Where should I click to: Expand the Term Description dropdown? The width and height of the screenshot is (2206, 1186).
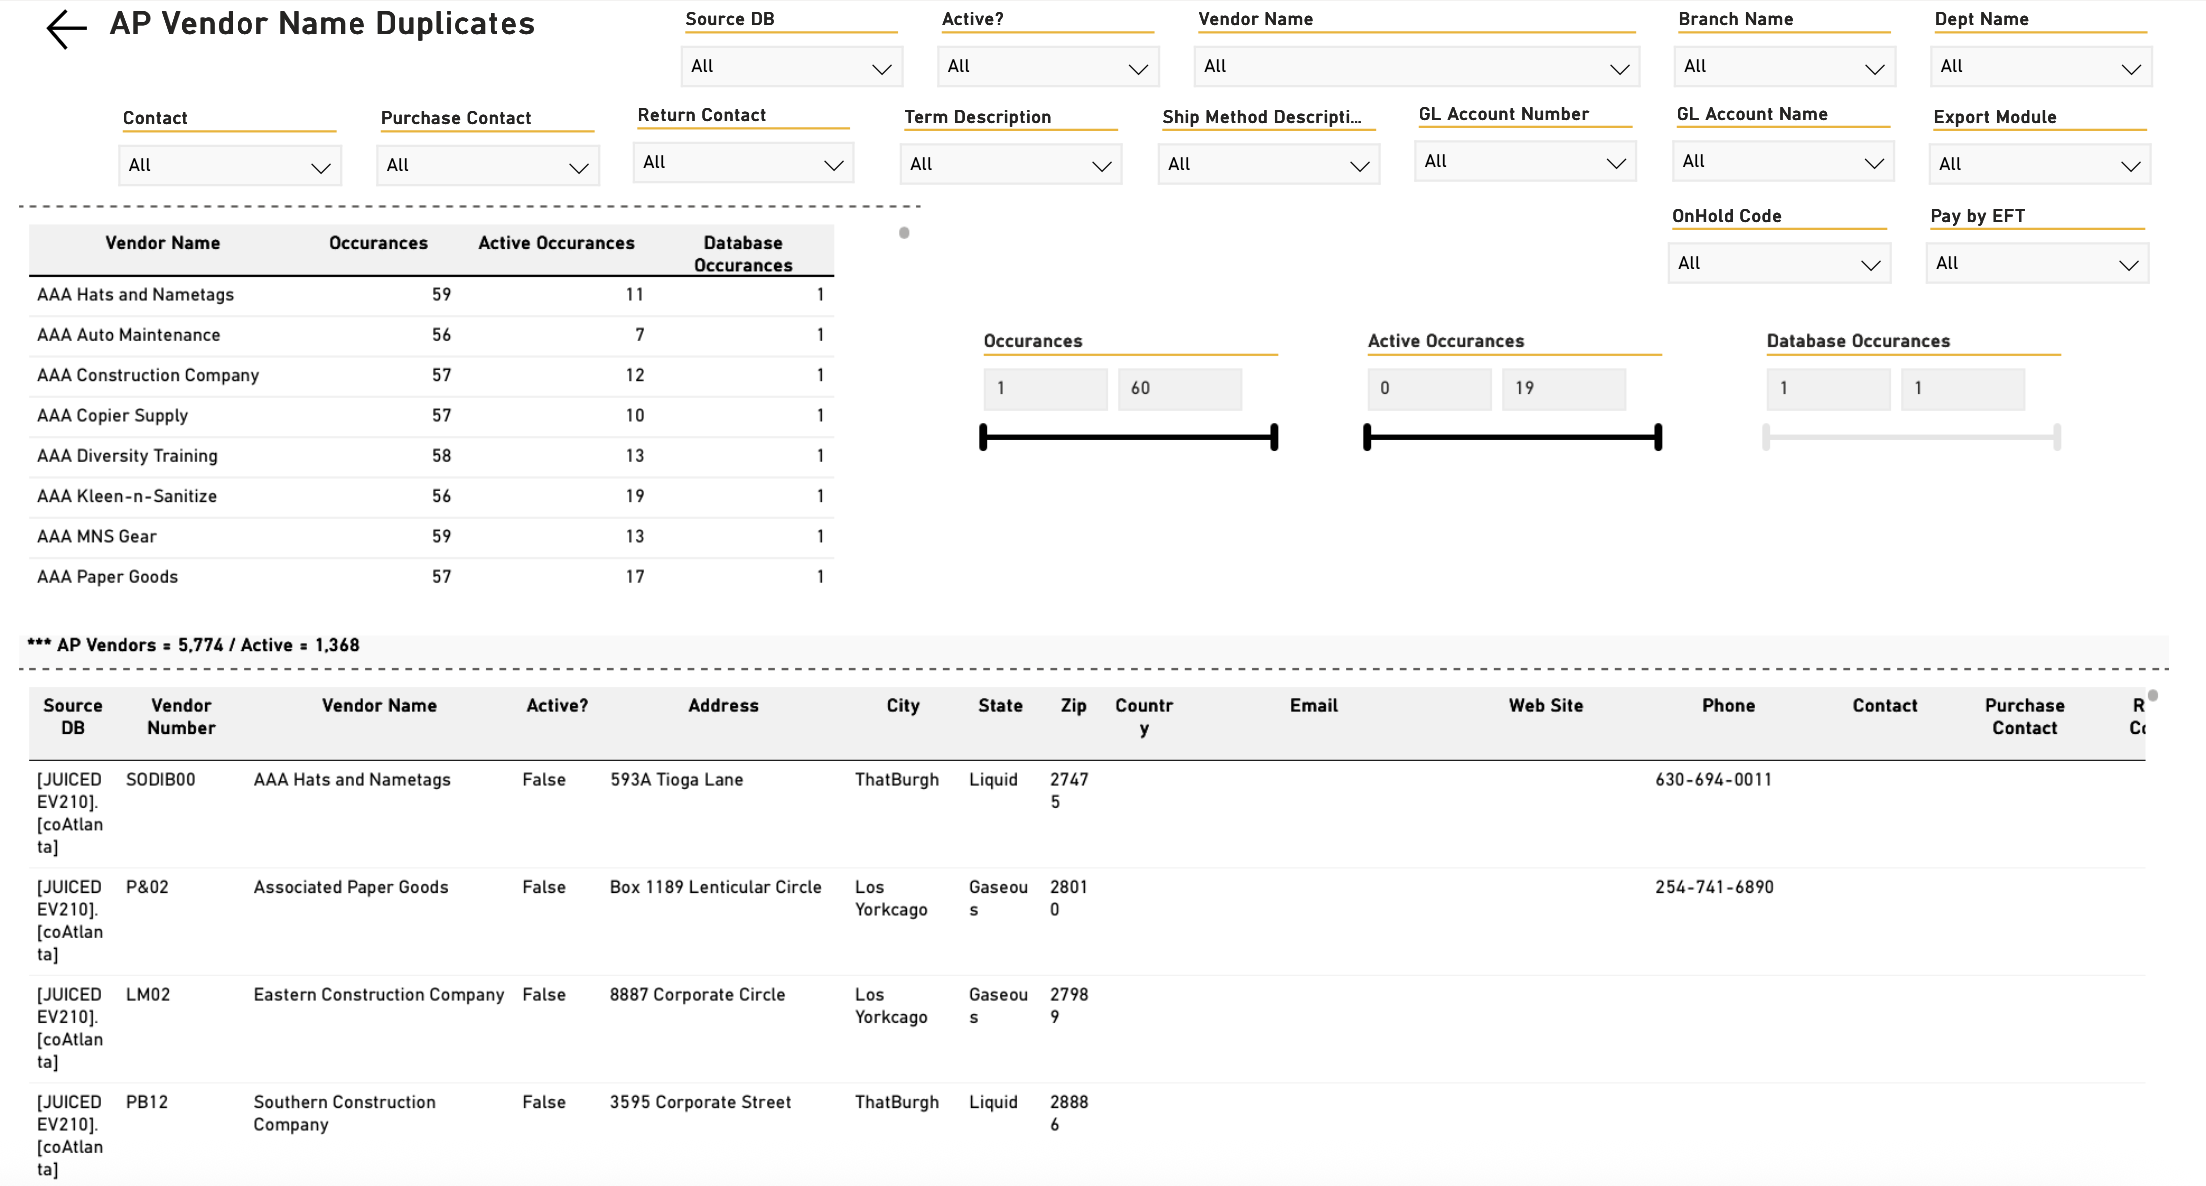click(x=1011, y=165)
